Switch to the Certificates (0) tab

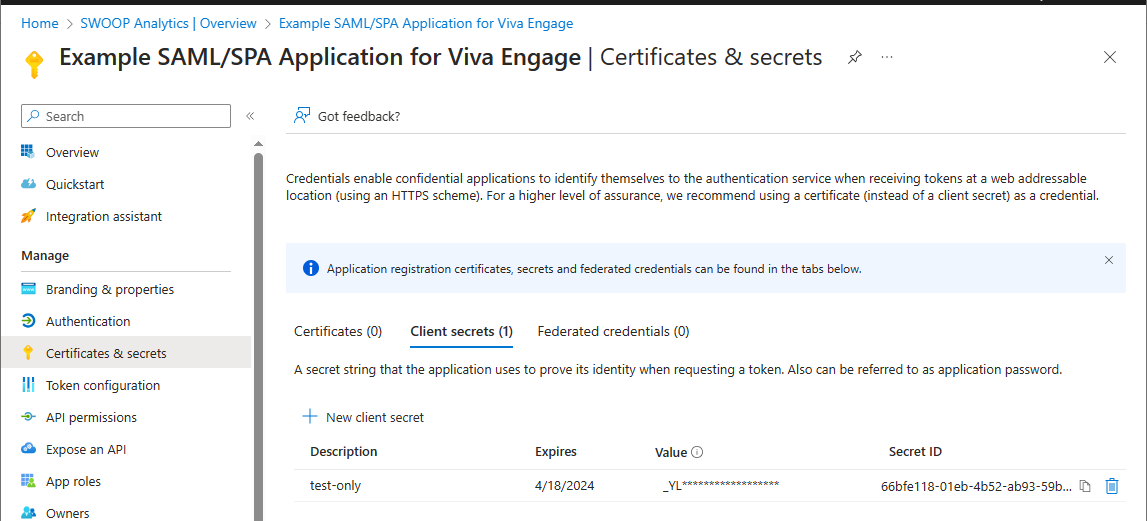pyautogui.click(x=338, y=331)
